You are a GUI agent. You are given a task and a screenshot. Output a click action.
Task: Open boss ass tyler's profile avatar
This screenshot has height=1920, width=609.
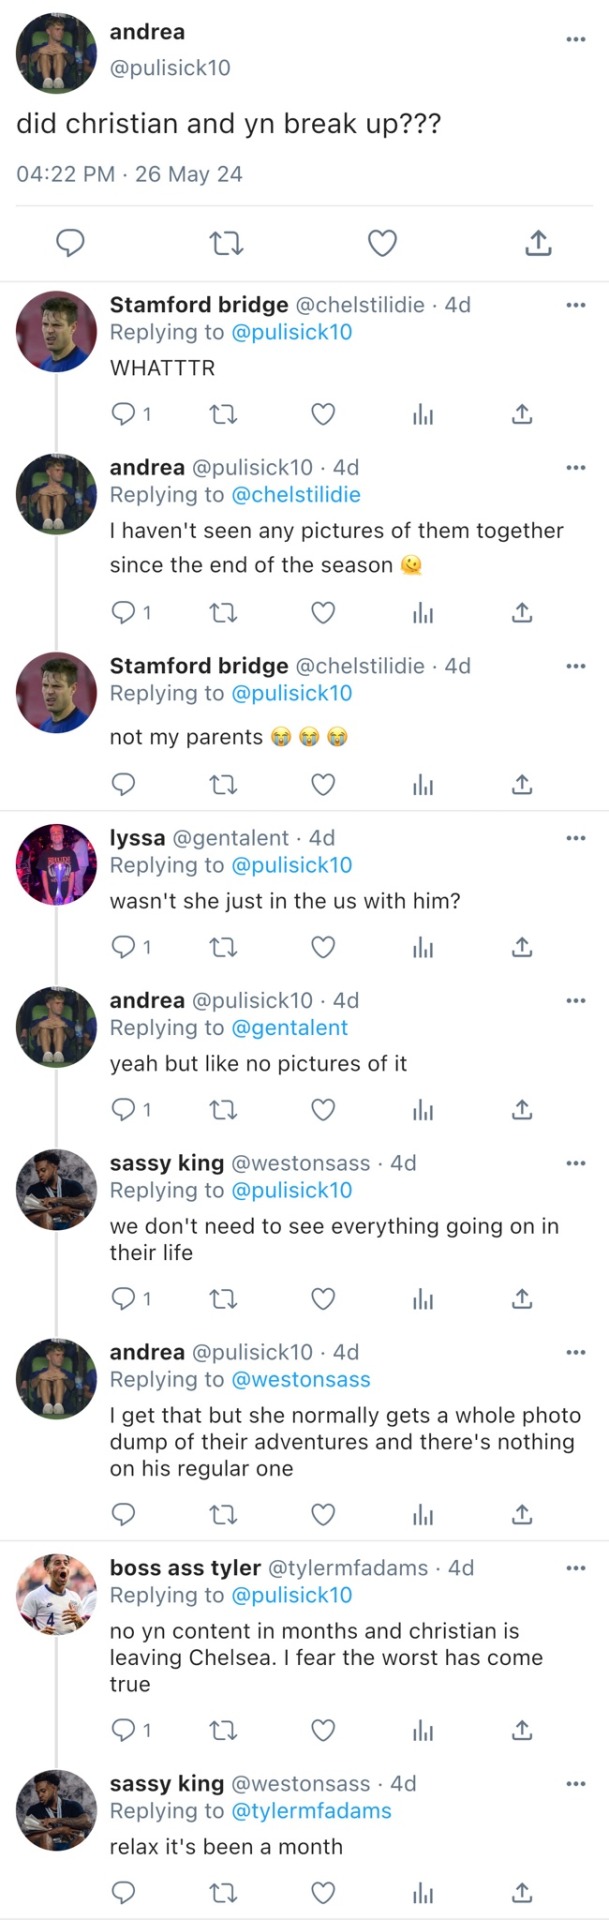(56, 1594)
